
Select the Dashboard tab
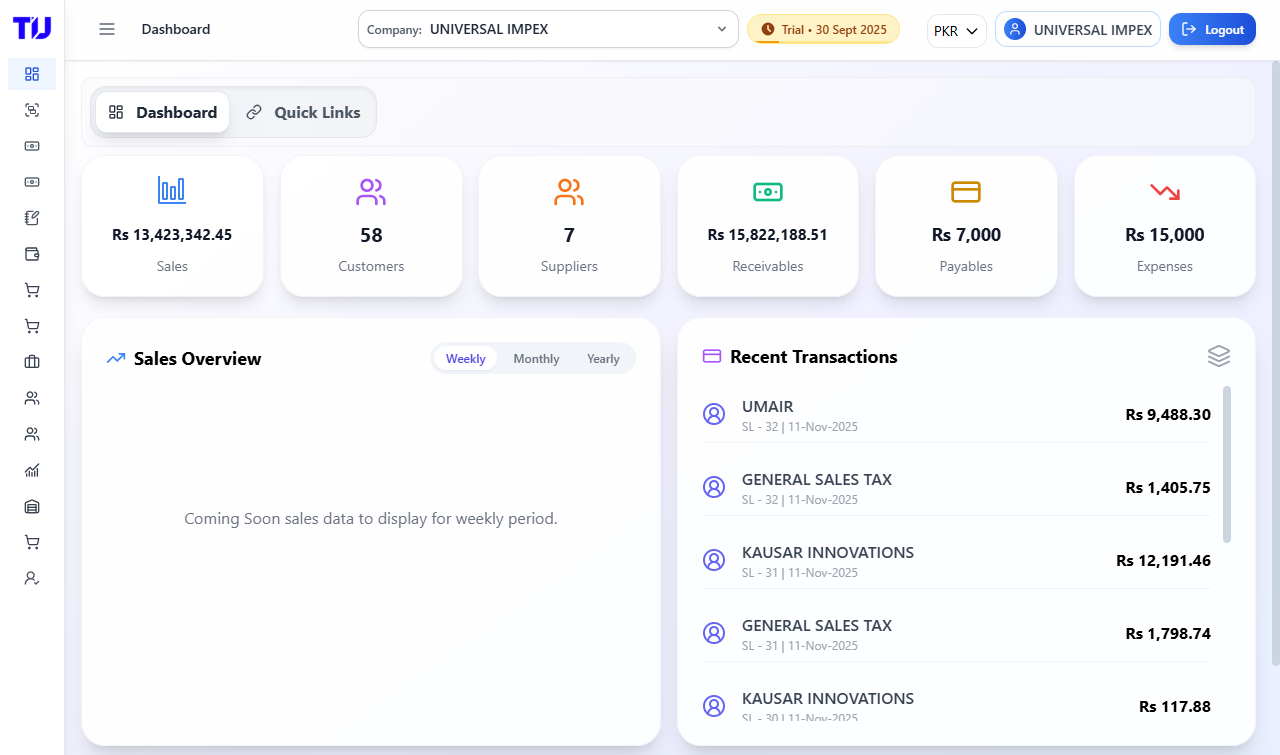click(162, 112)
